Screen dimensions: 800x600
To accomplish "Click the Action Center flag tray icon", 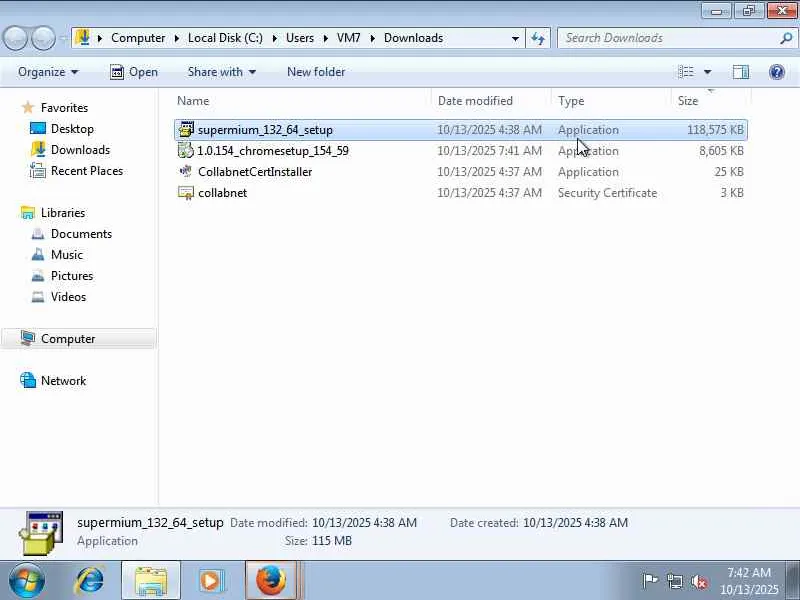I will pyautogui.click(x=650, y=581).
